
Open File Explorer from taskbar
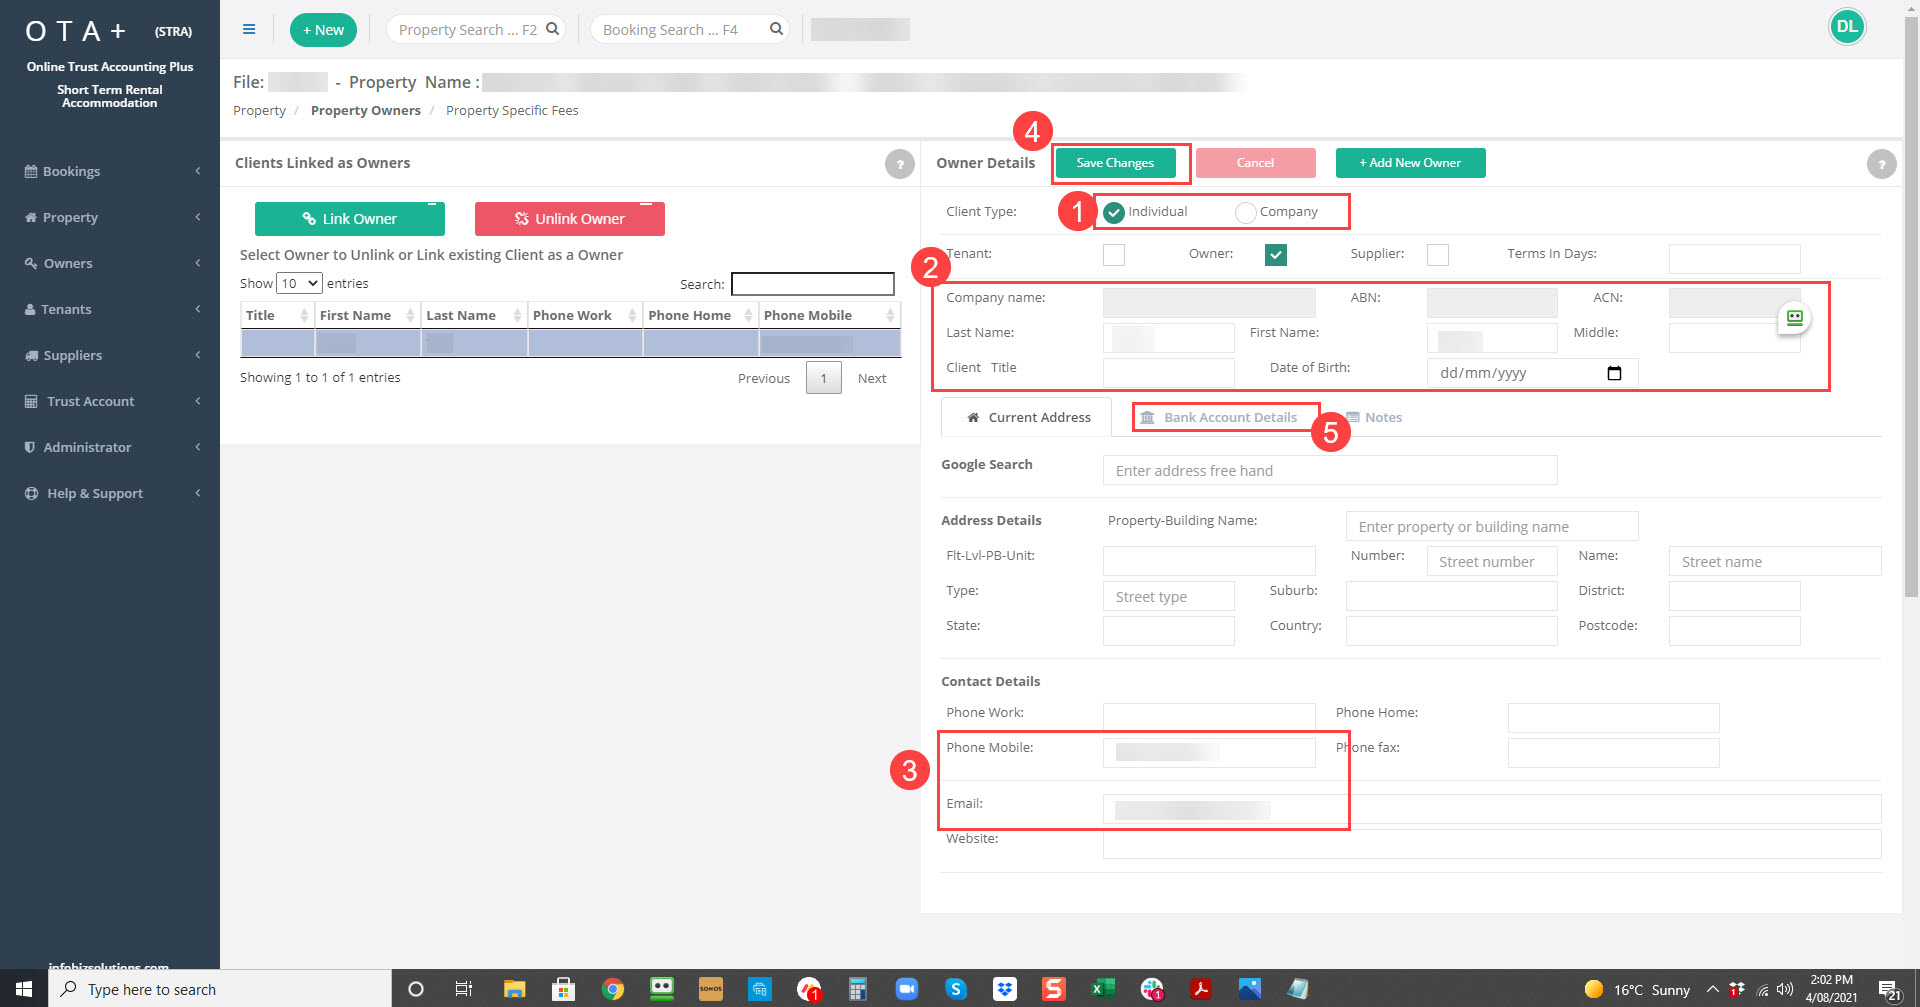[x=514, y=989]
